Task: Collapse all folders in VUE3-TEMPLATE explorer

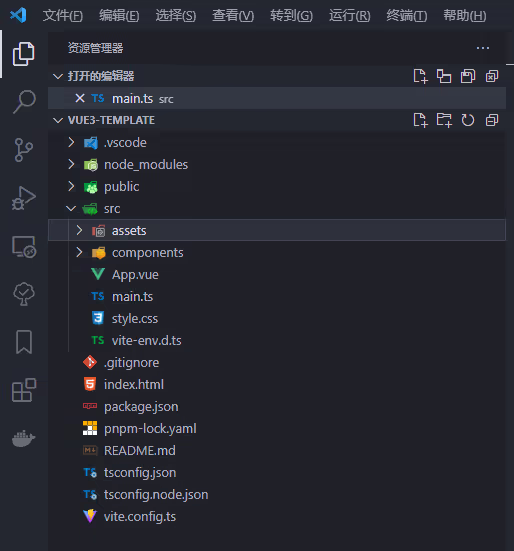Action: (492, 120)
